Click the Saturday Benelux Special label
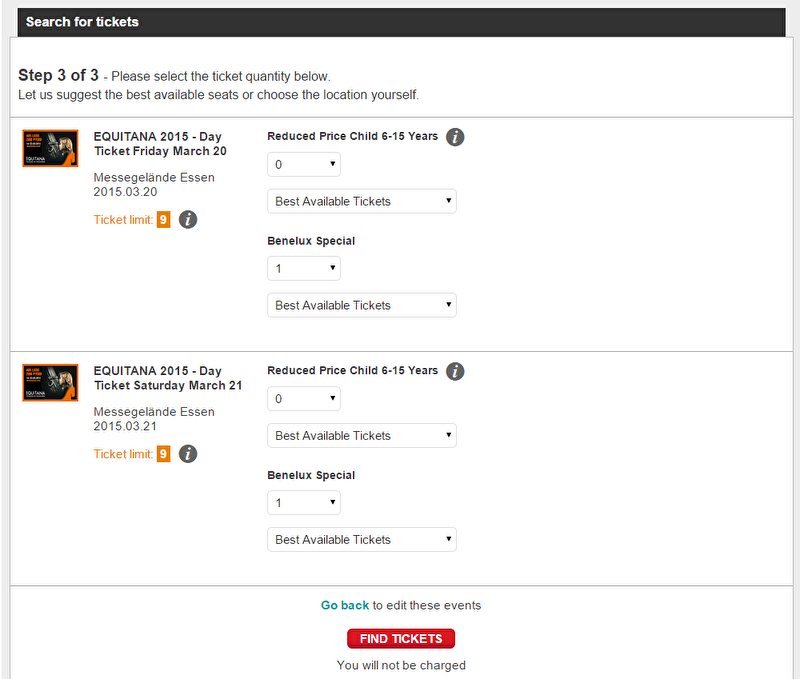 (311, 475)
